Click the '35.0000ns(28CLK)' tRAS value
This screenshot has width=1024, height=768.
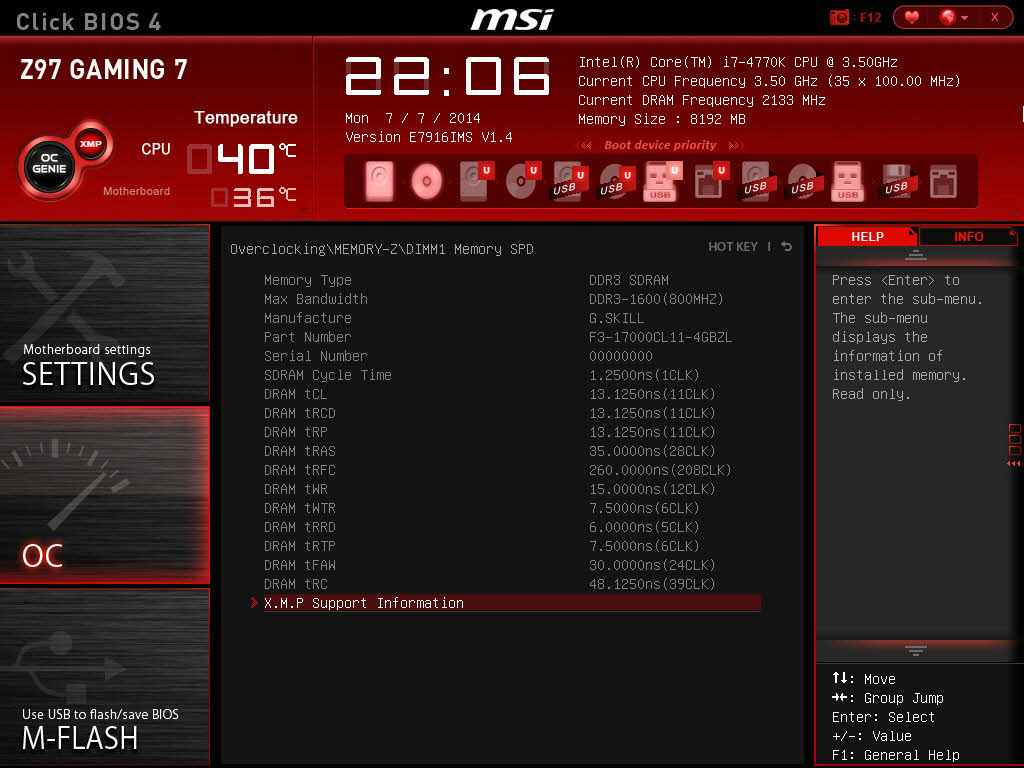point(652,451)
